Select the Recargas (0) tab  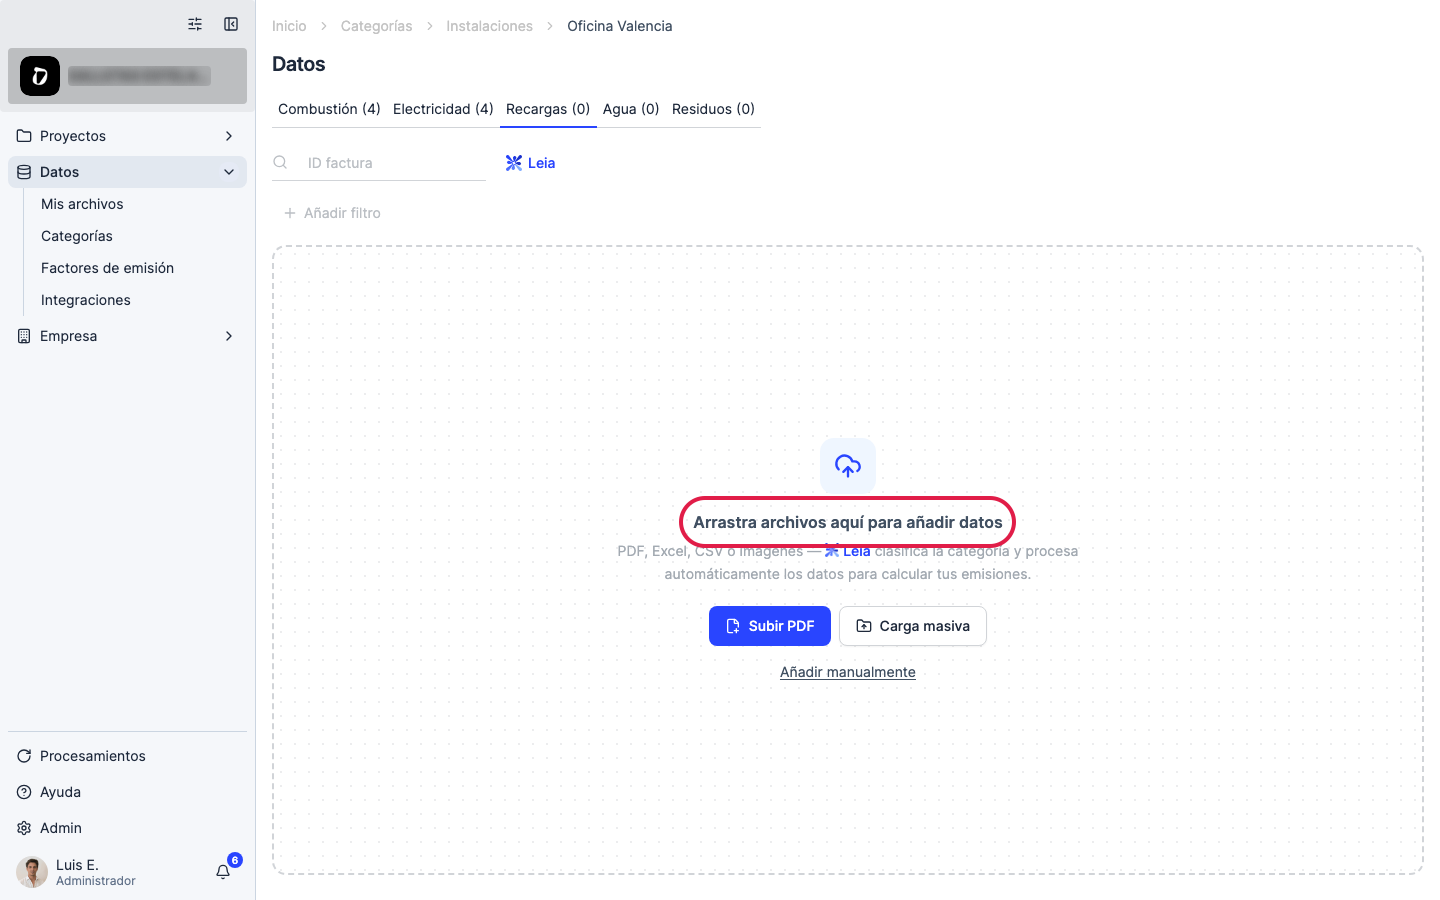click(x=548, y=109)
